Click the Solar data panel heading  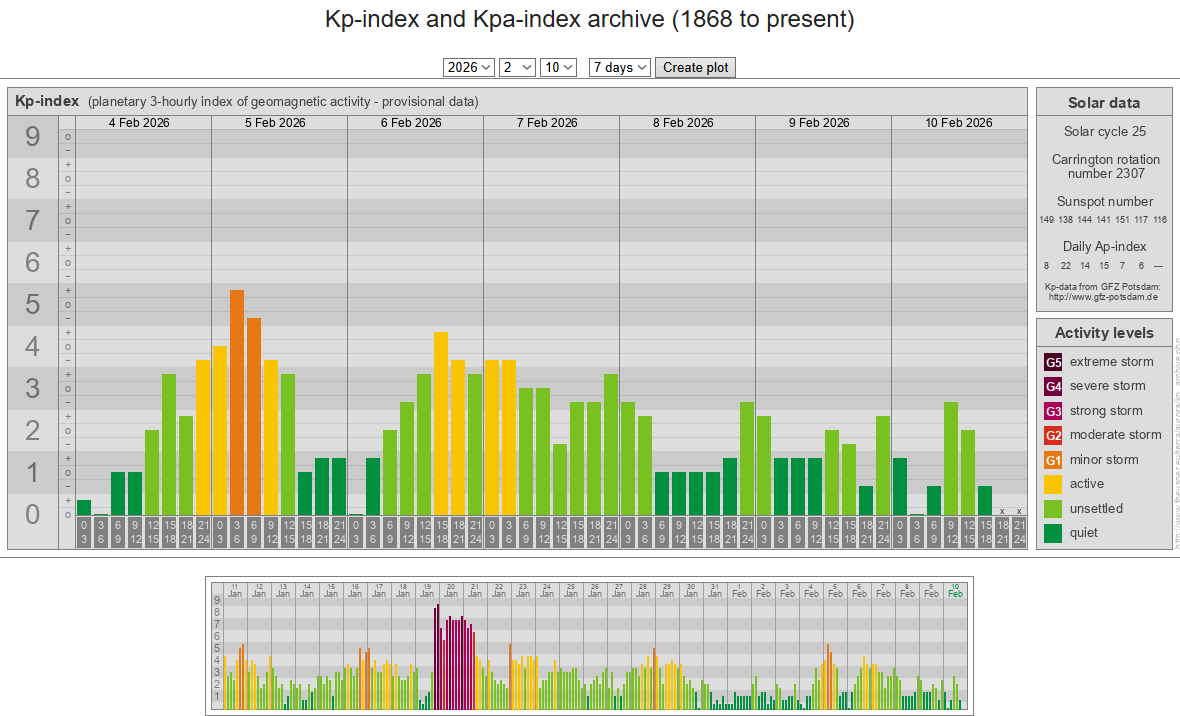[x=1103, y=103]
